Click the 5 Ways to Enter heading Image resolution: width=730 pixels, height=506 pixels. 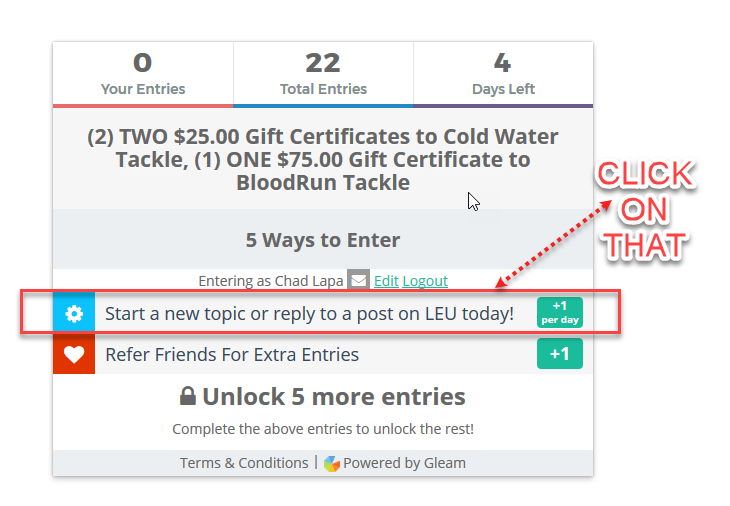pyautogui.click(x=323, y=240)
